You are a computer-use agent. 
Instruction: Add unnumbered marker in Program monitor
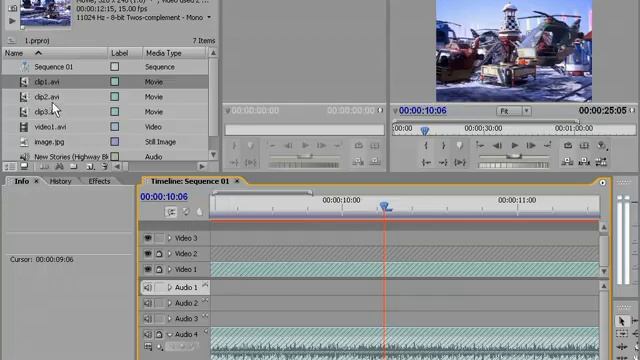click(460, 146)
